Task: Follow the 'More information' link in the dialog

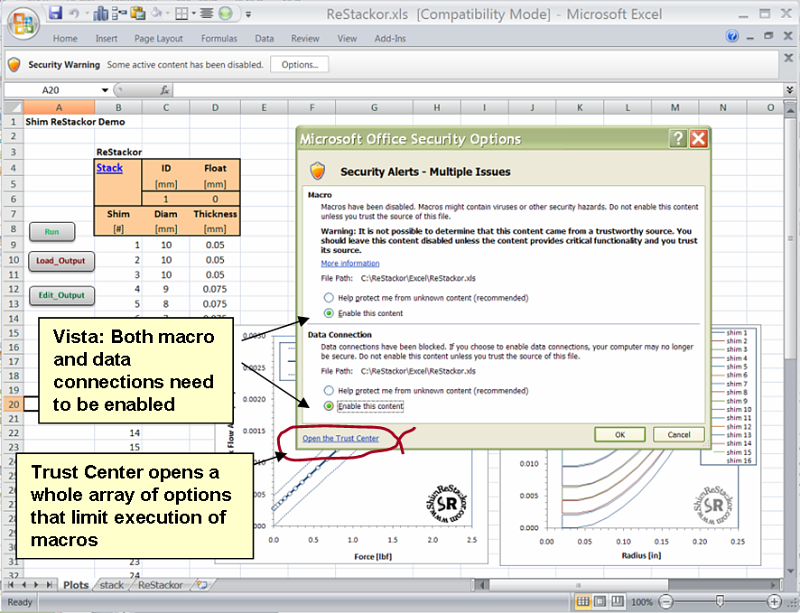Action: click(350, 263)
